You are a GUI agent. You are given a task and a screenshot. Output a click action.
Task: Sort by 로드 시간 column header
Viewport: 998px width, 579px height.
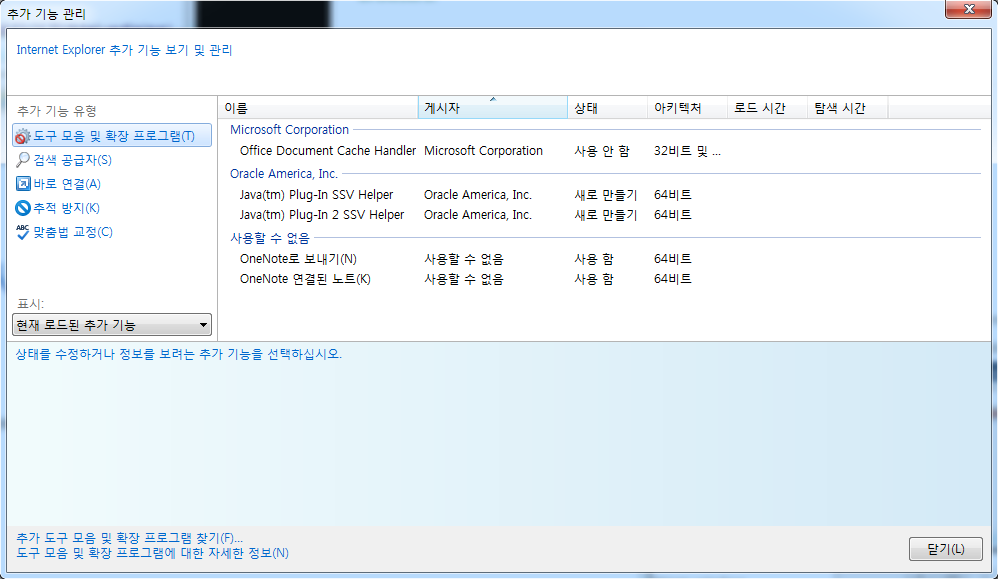click(x=768, y=108)
